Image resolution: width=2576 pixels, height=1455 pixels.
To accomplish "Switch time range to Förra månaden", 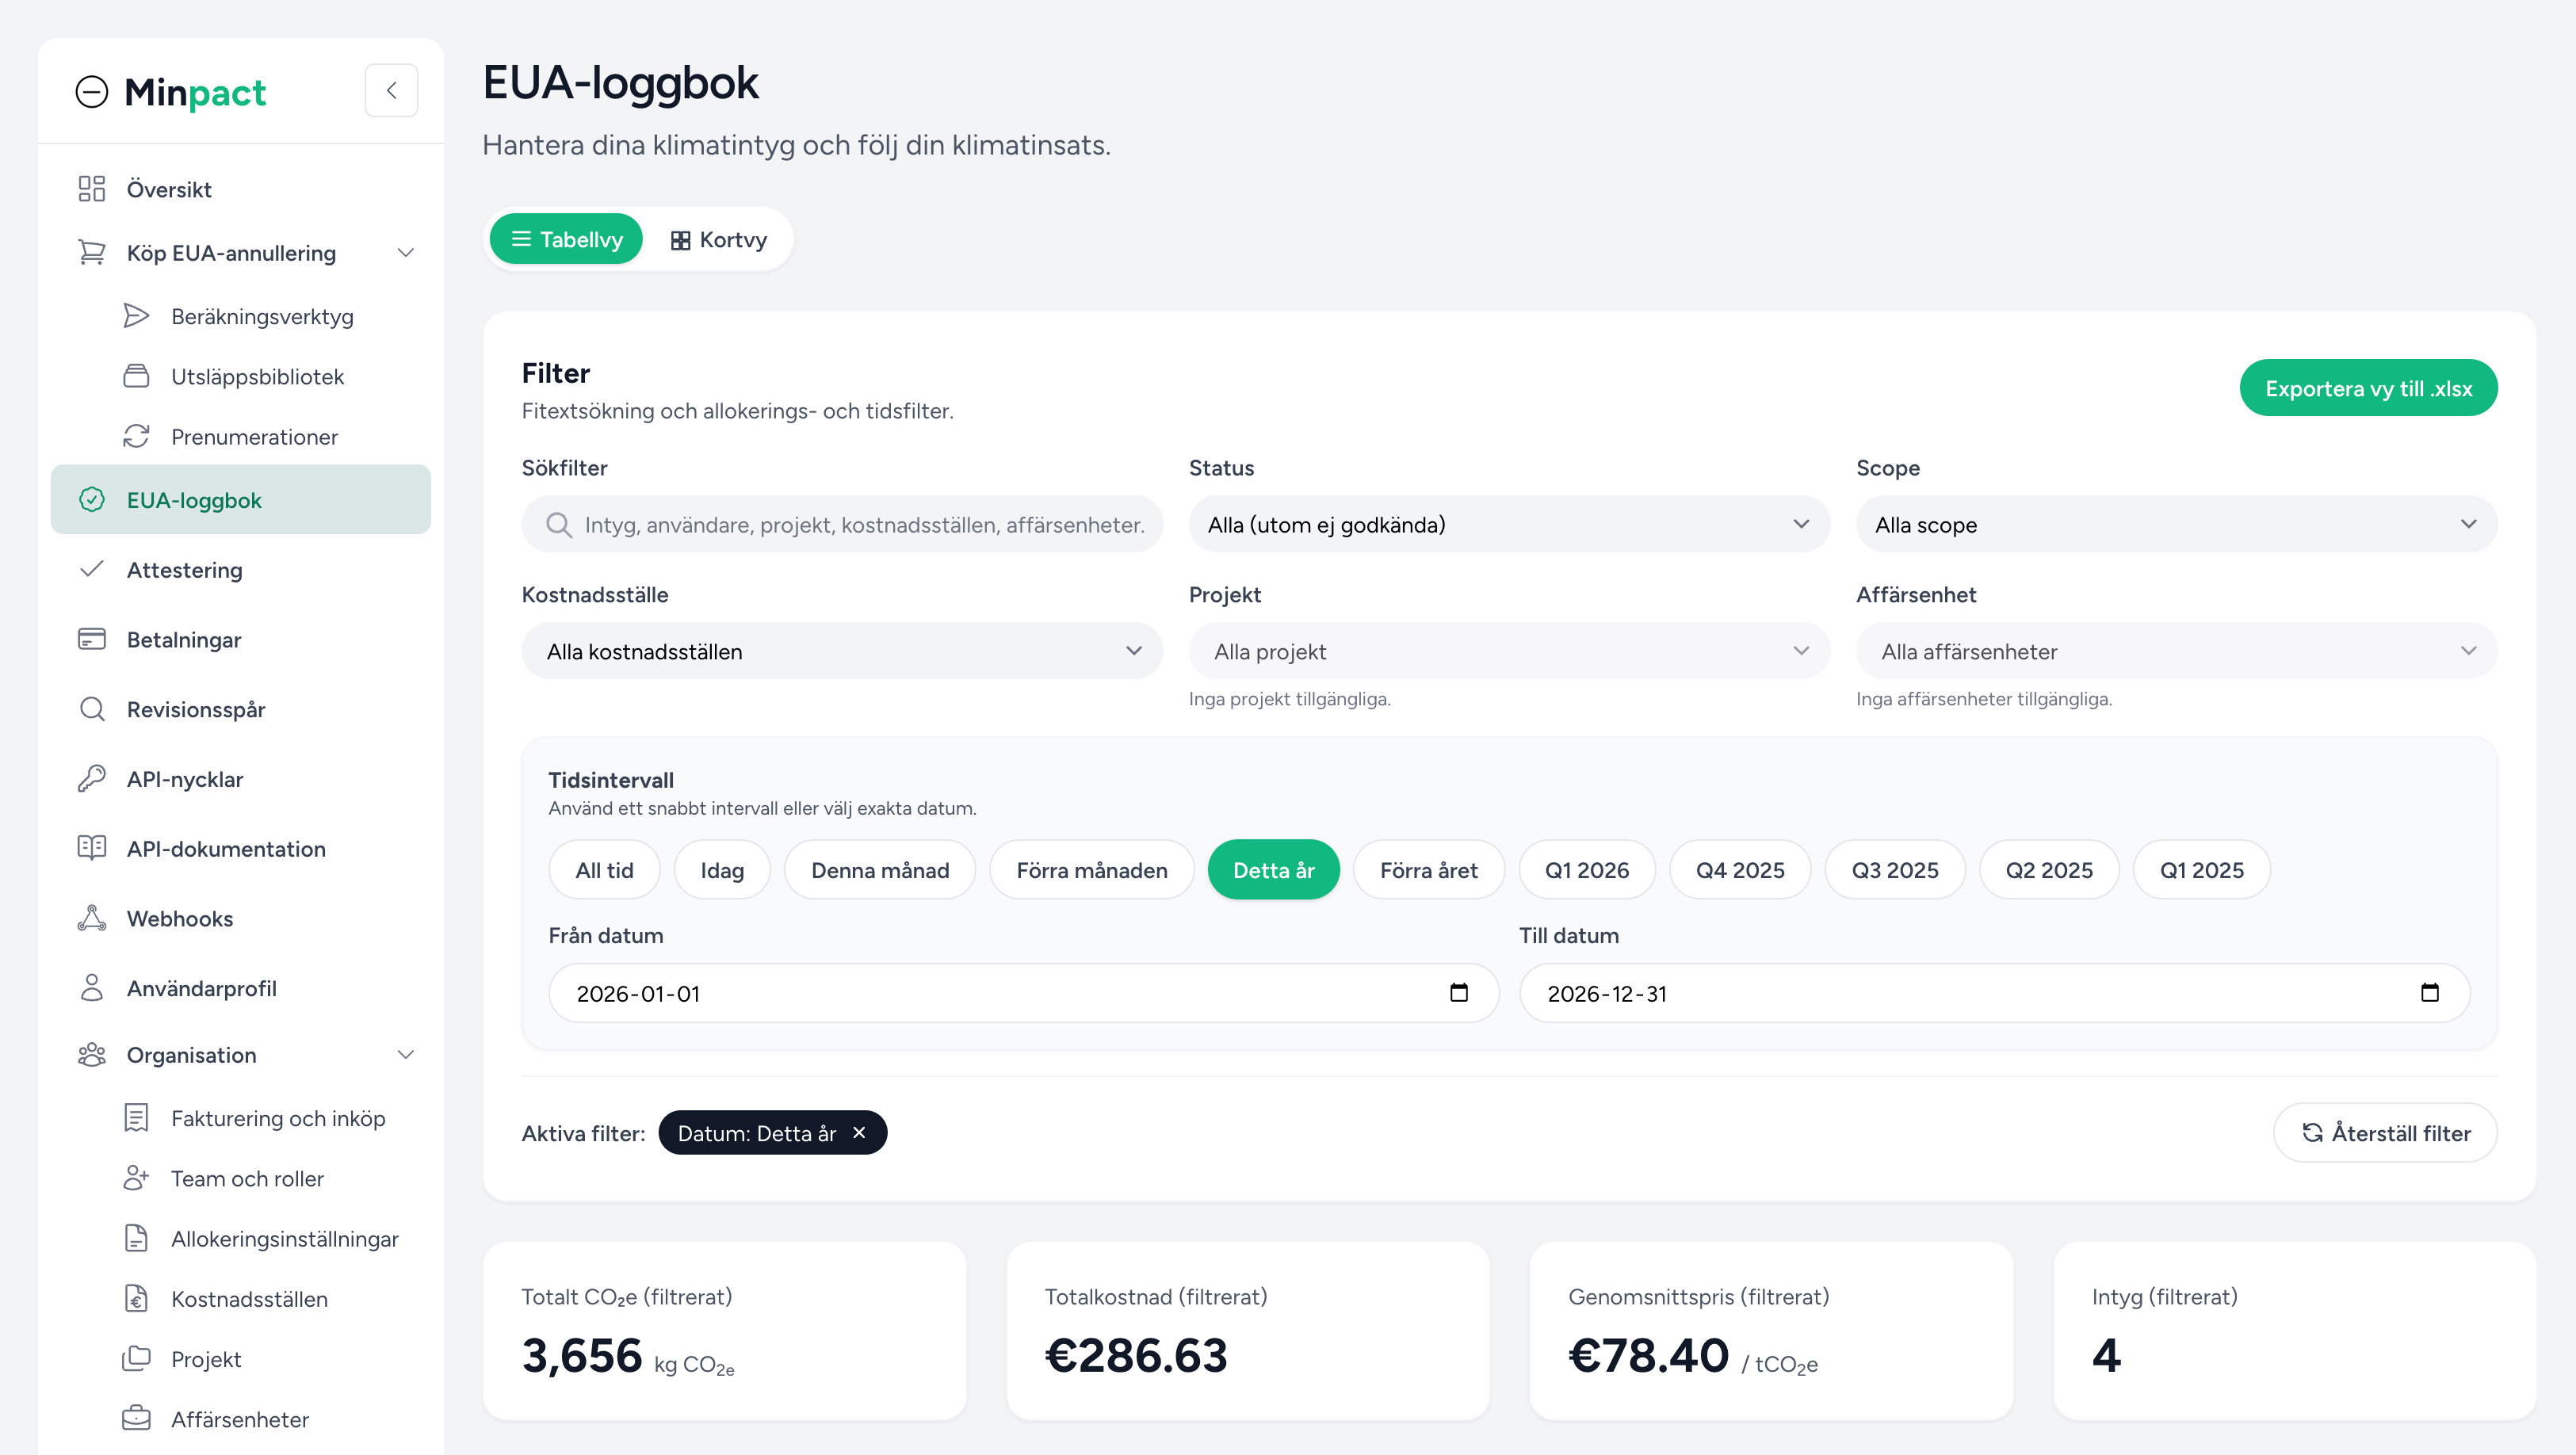I will point(1091,869).
